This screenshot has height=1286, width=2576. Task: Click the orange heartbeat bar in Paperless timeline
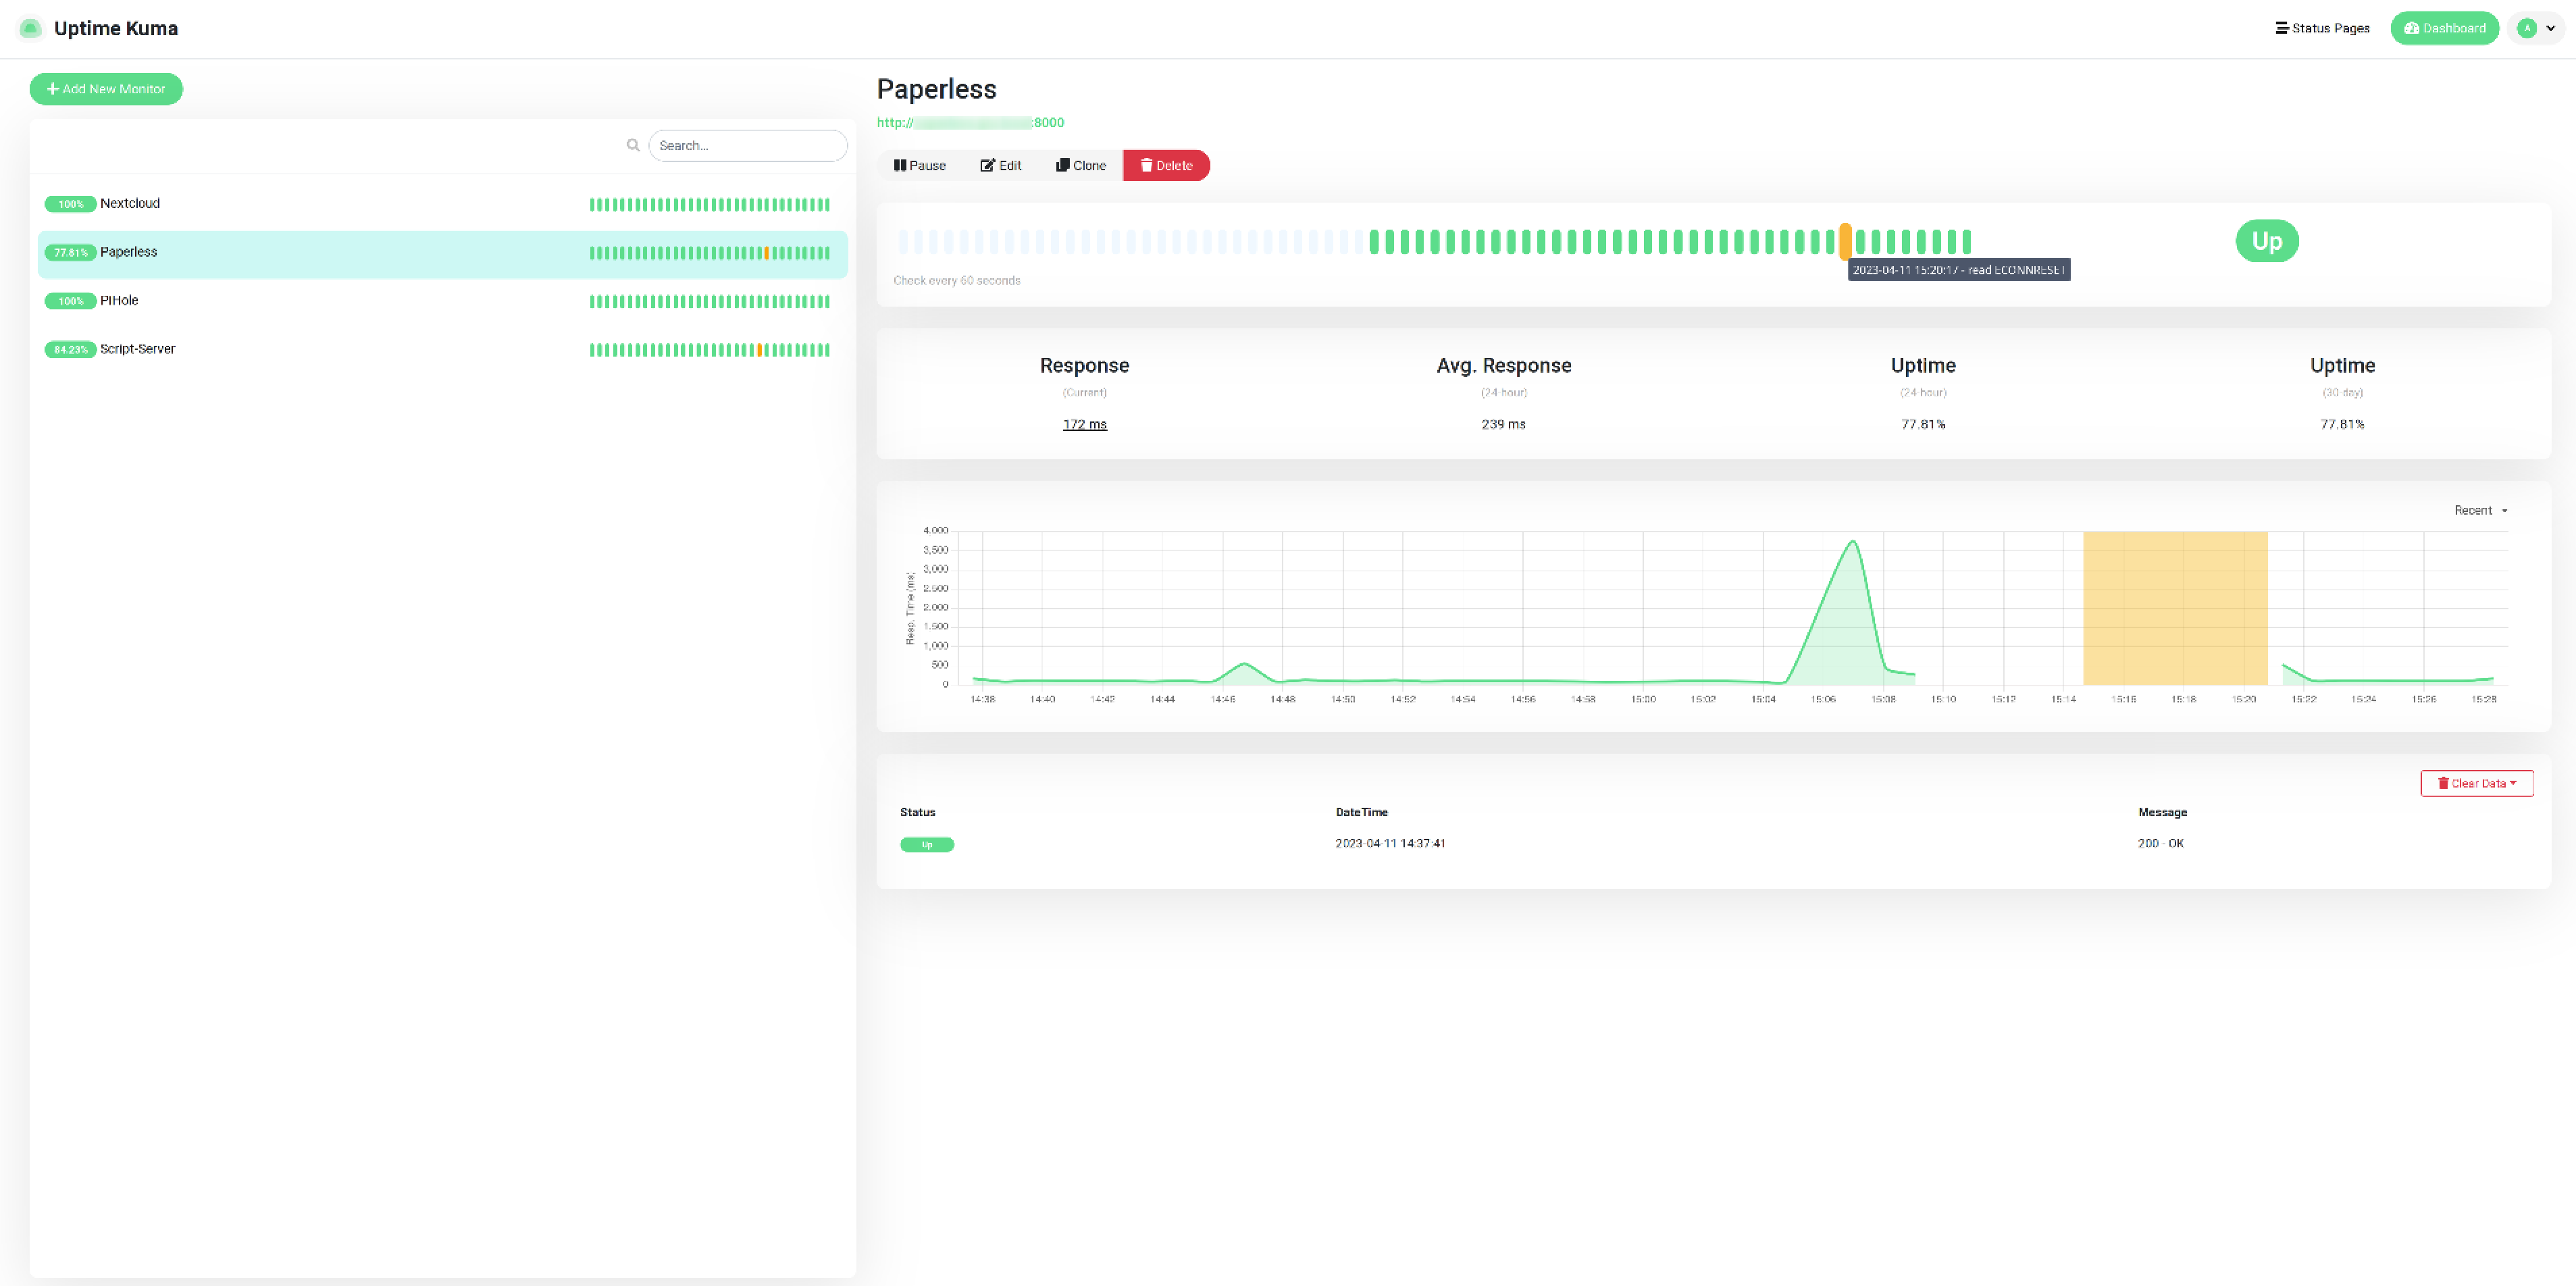click(x=1845, y=241)
